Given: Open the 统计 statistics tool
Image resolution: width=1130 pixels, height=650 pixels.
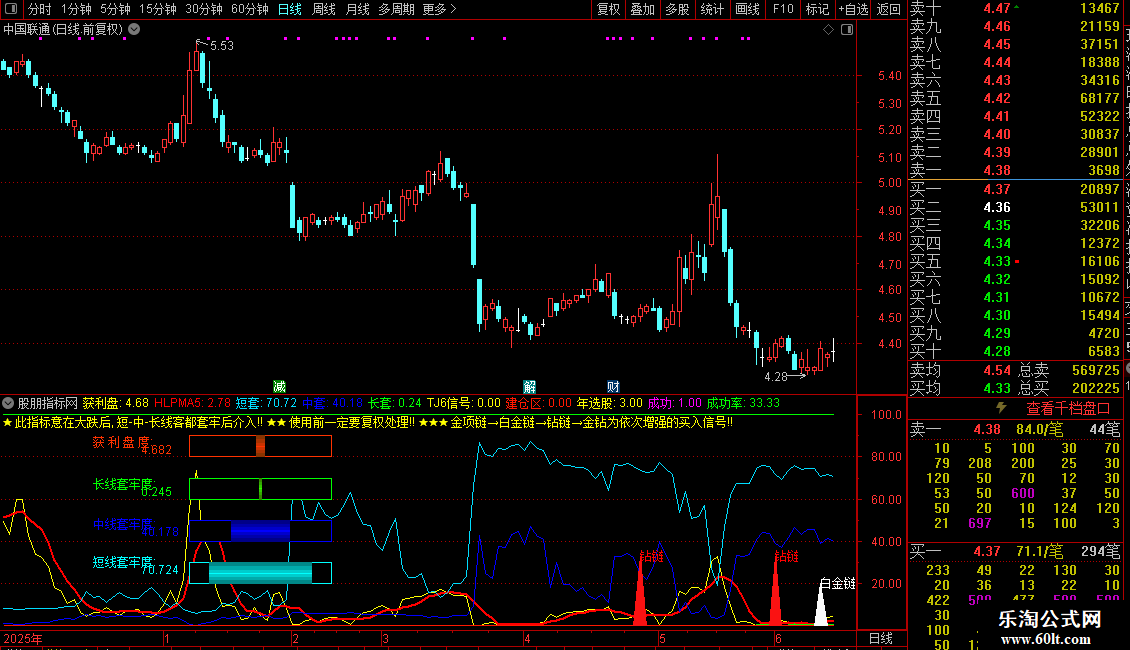Looking at the screenshot, I should [x=712, y=9].
